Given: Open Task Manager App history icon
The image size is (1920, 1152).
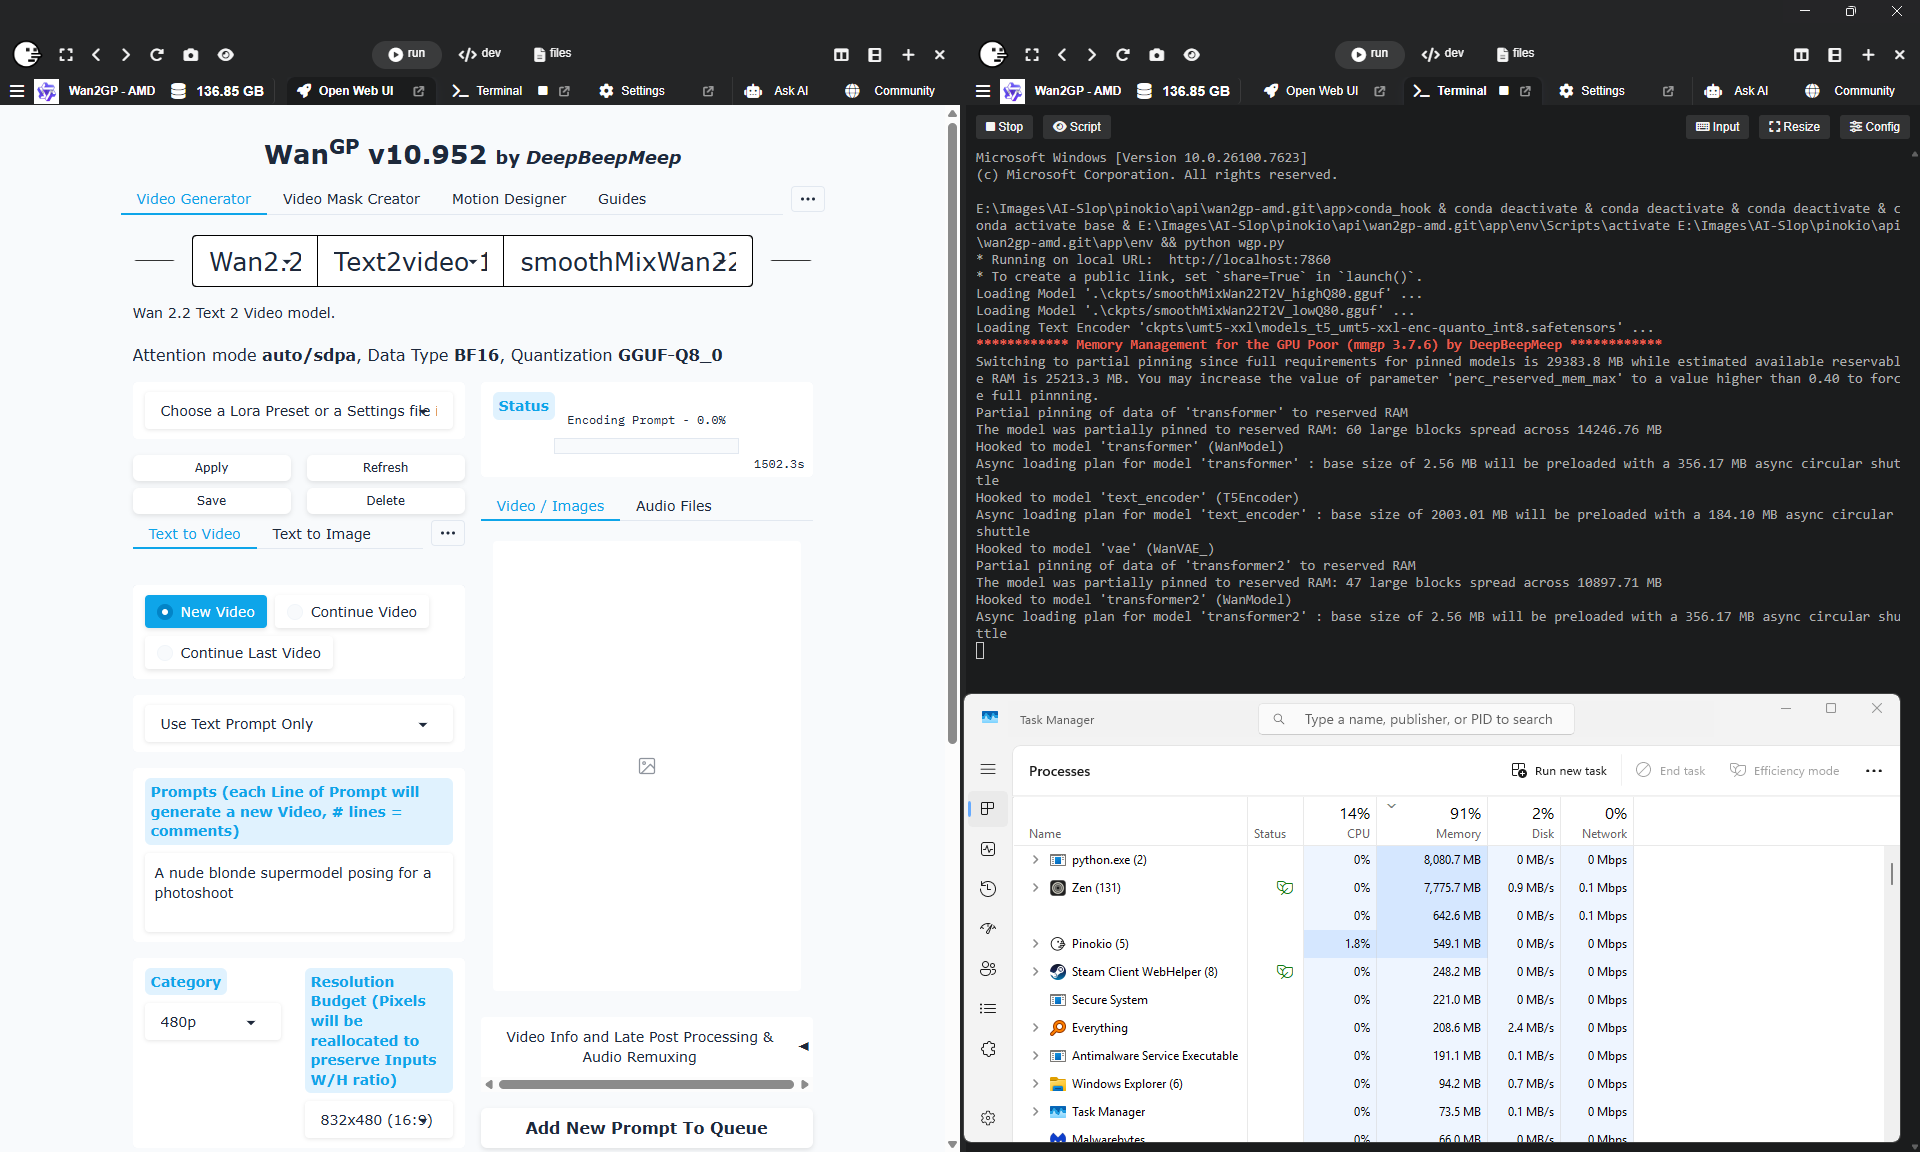Looking at the screenshot, I should tap(988, 888).
